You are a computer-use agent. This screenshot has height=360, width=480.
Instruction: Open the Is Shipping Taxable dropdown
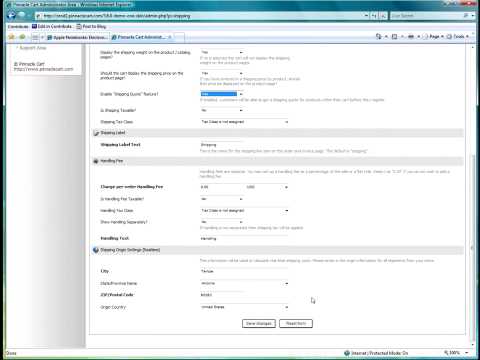222,110
